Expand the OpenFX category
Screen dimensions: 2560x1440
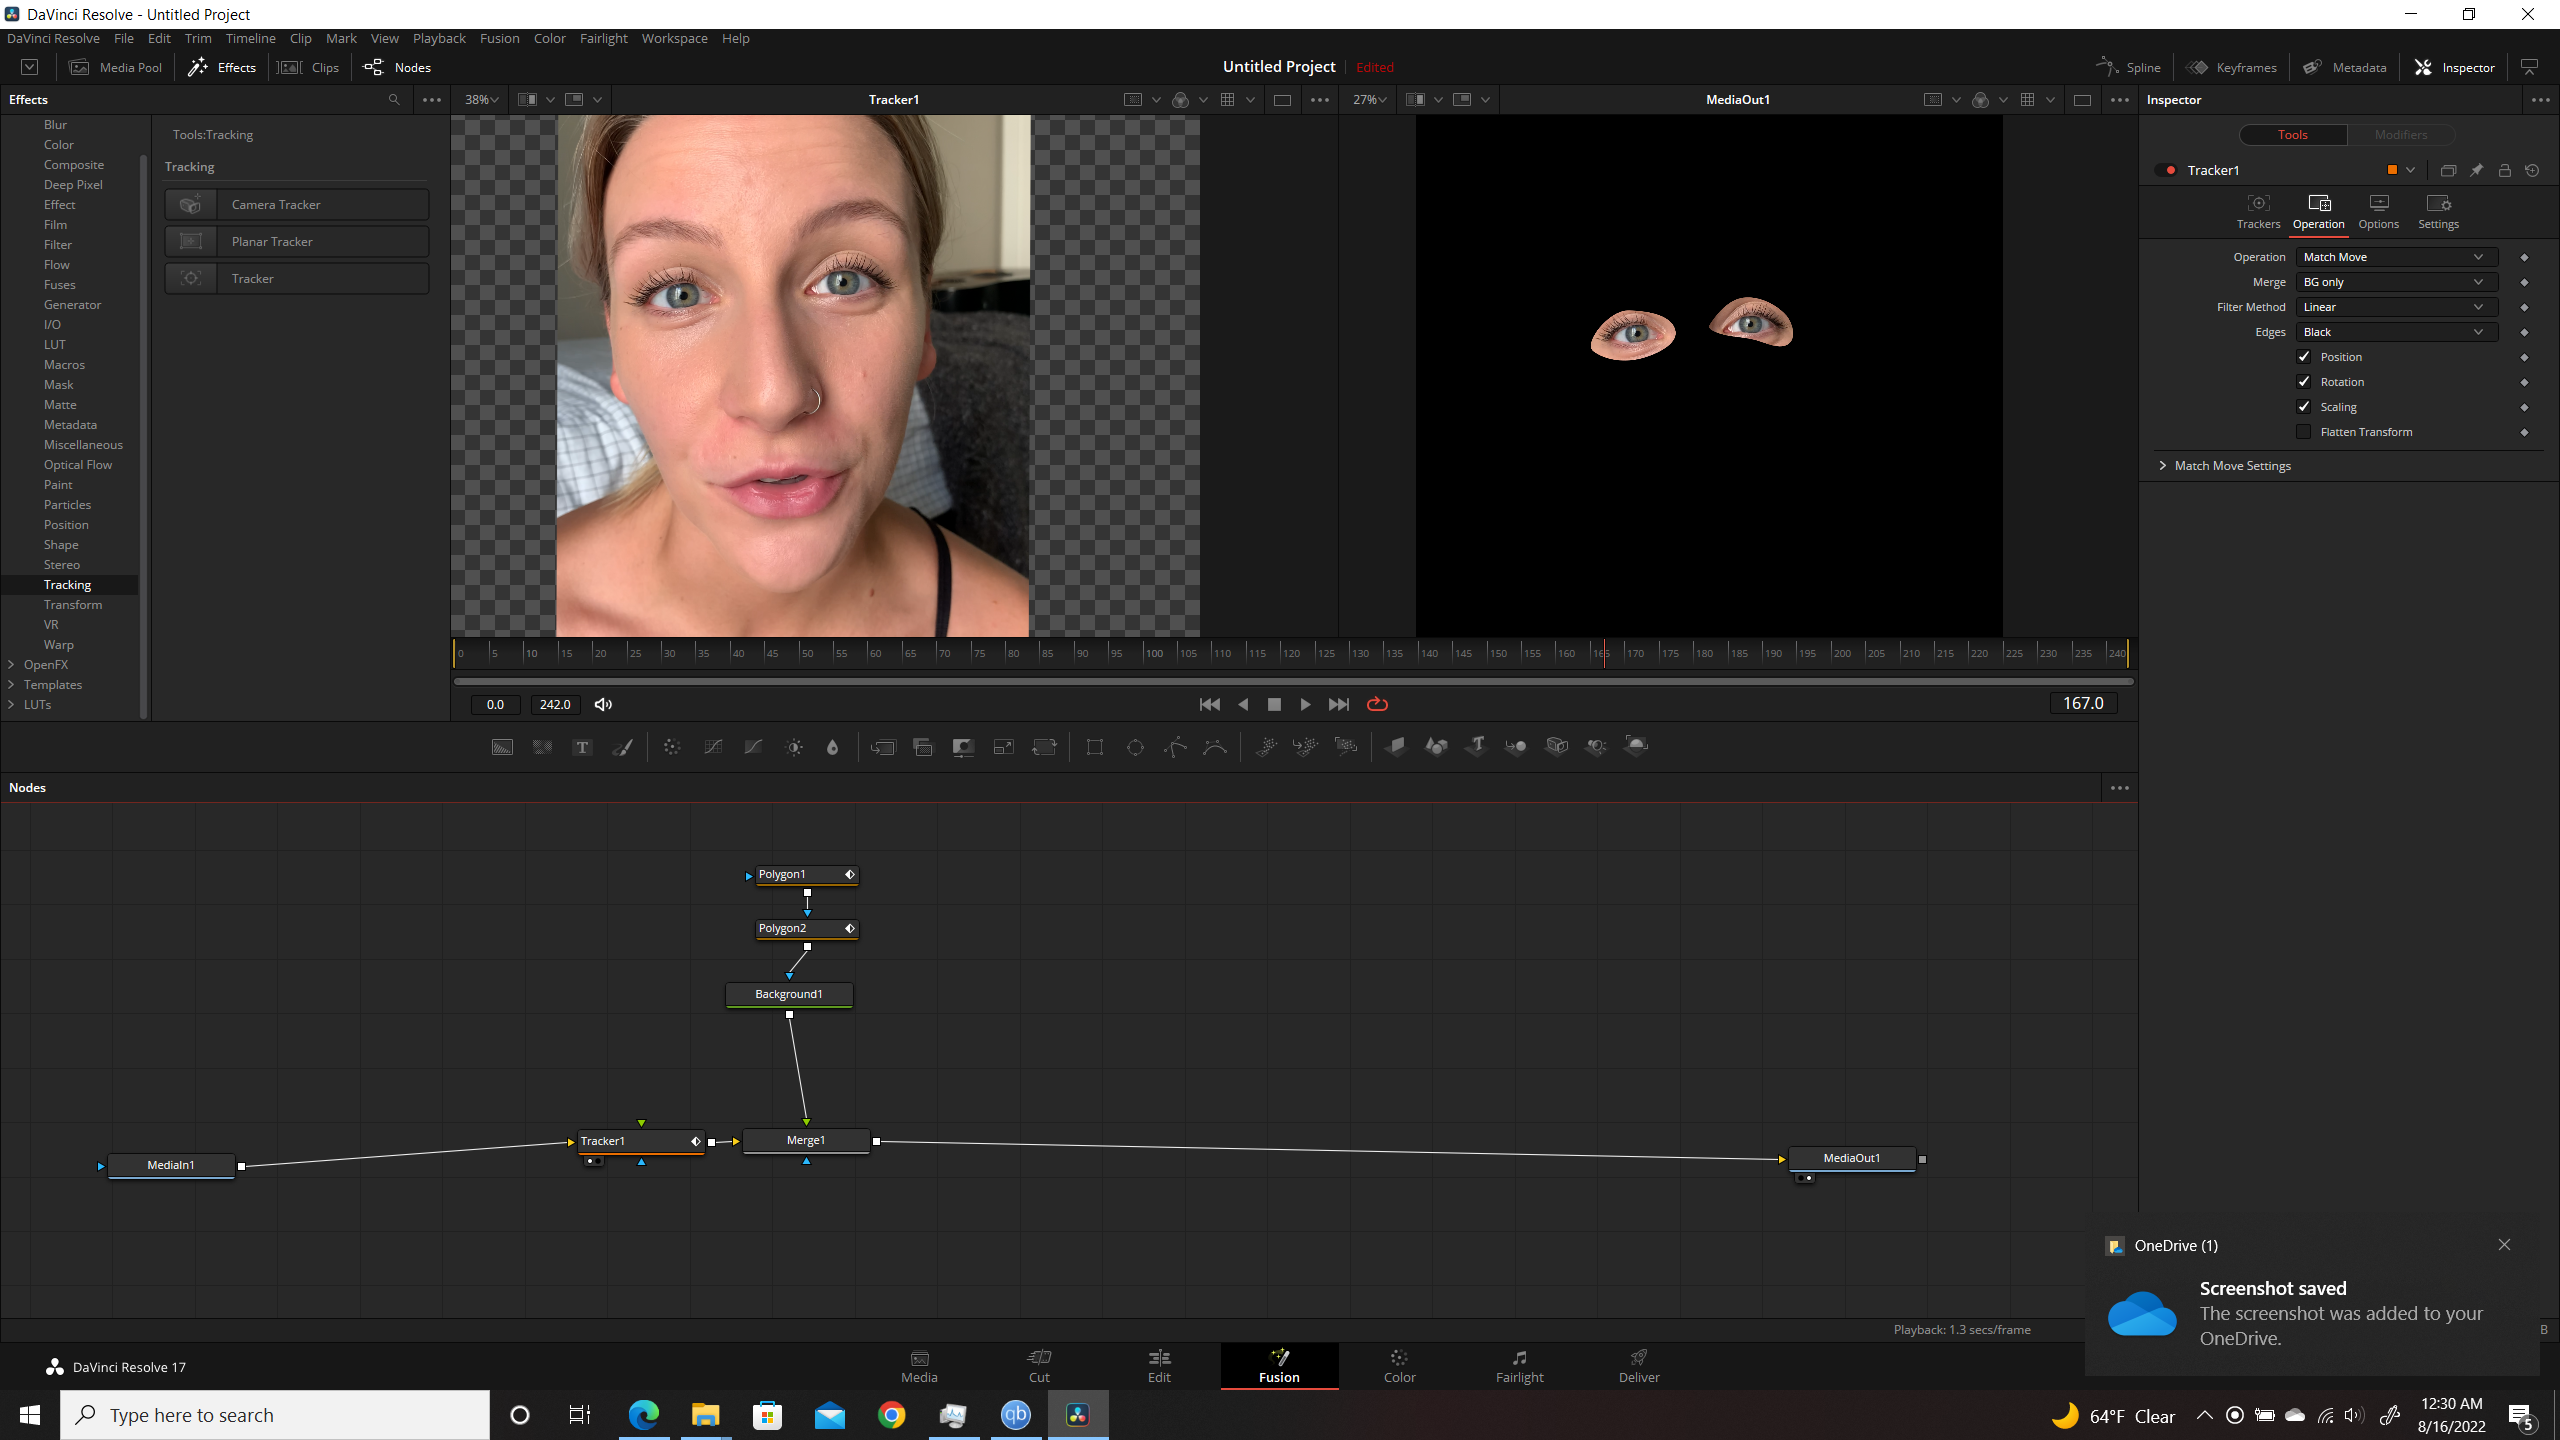click(11, 665)
